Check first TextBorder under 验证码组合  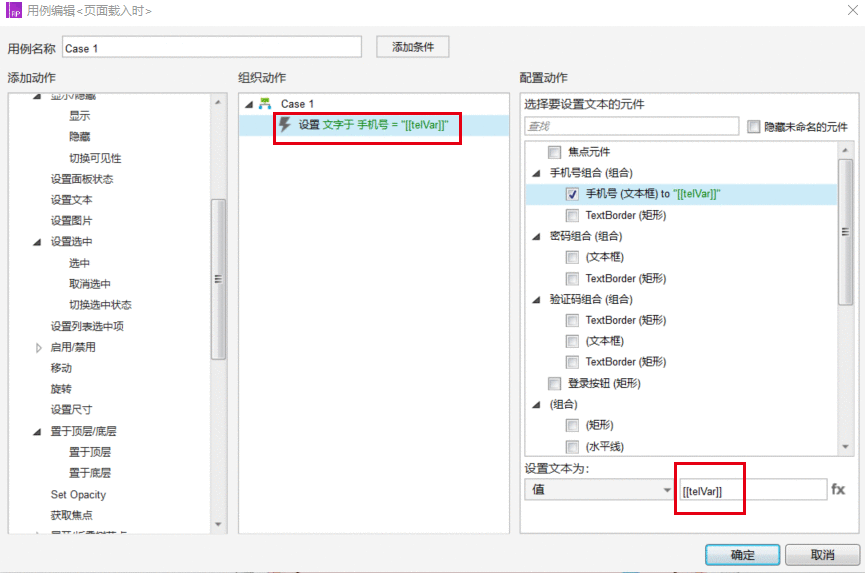572,320
